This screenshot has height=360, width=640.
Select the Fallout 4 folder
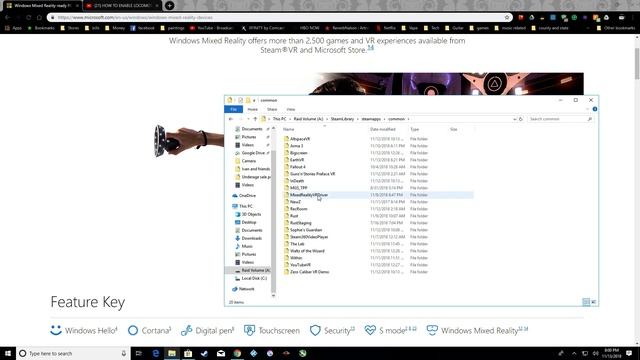coord(297,167)
